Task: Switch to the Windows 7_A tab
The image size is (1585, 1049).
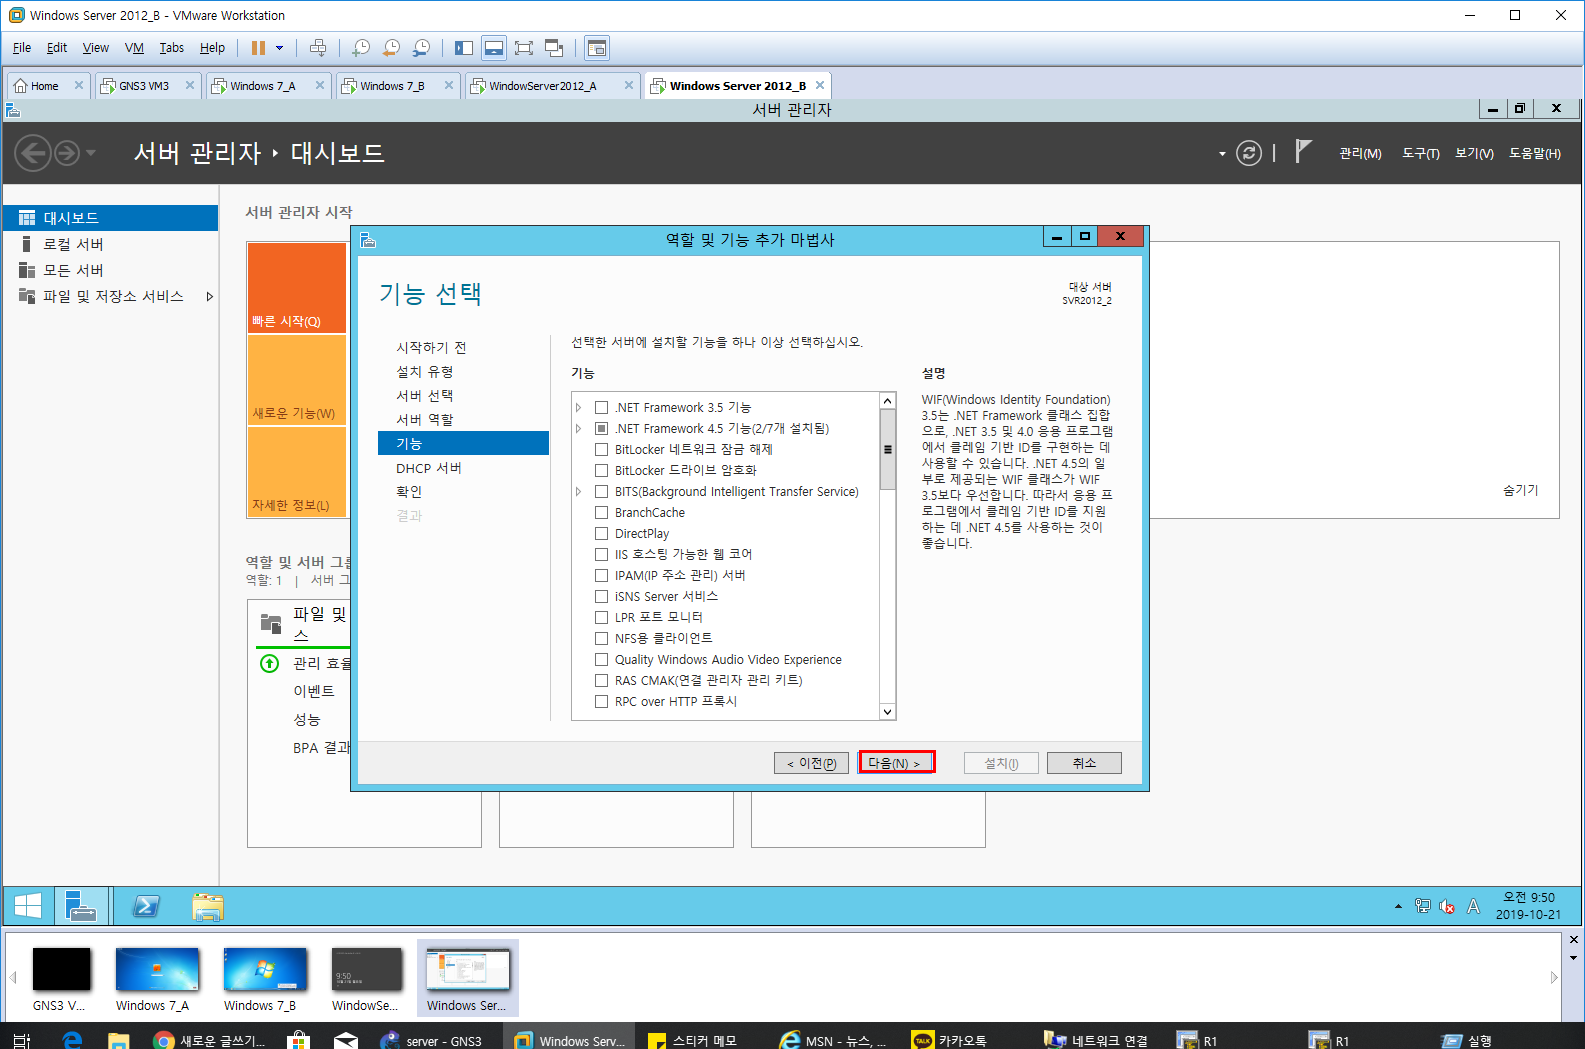Action: tap(268, 86)
